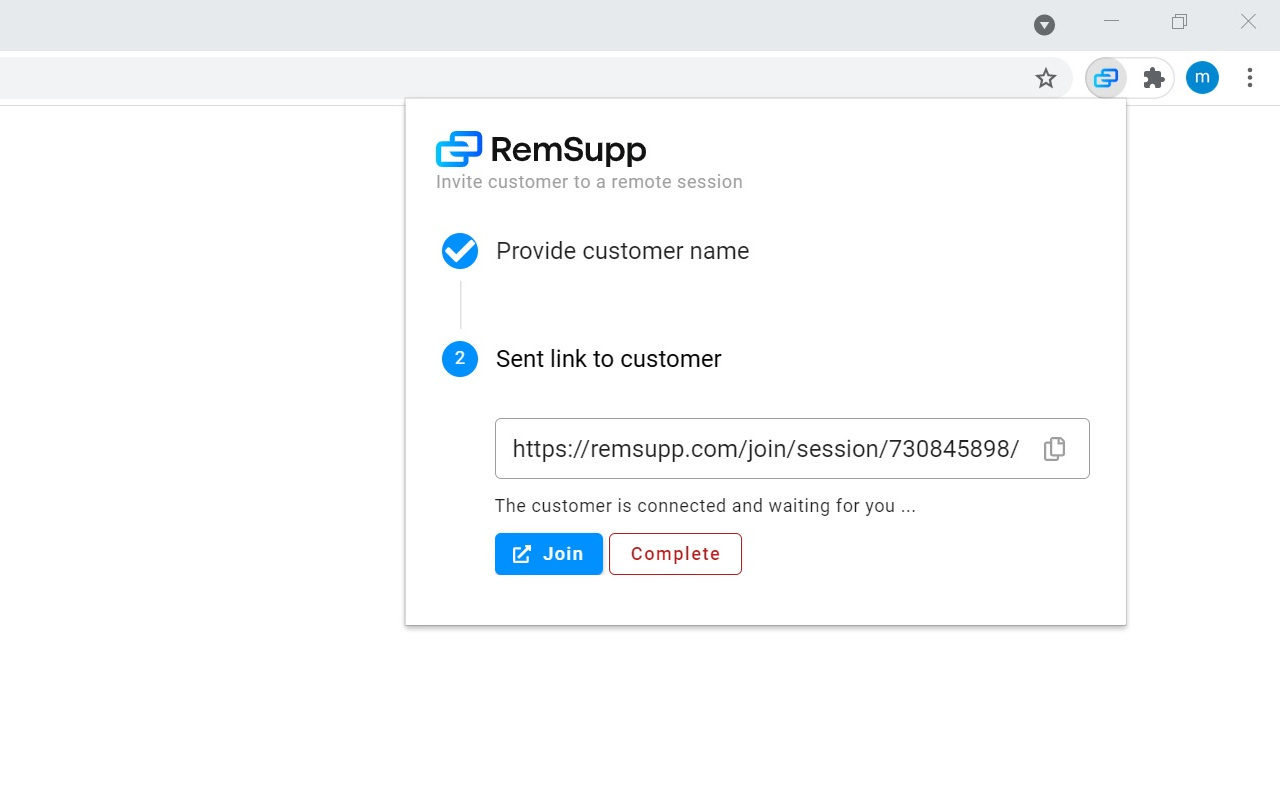1280x800 pixels.
Task: Click the RemSupp extension icon in toolbar
Action: pos(1105,78)
